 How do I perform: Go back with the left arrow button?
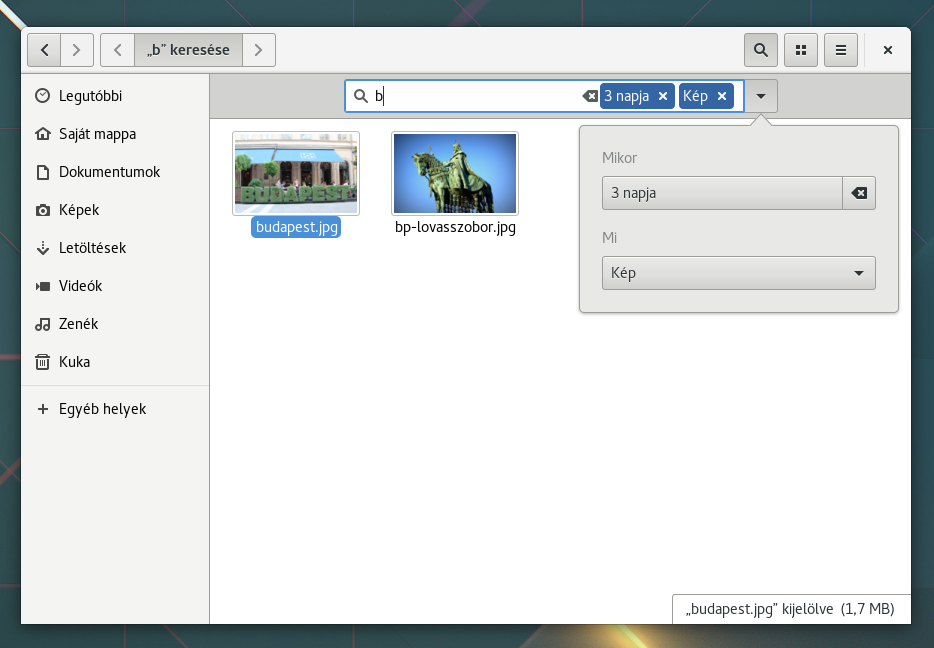[45, 50]
